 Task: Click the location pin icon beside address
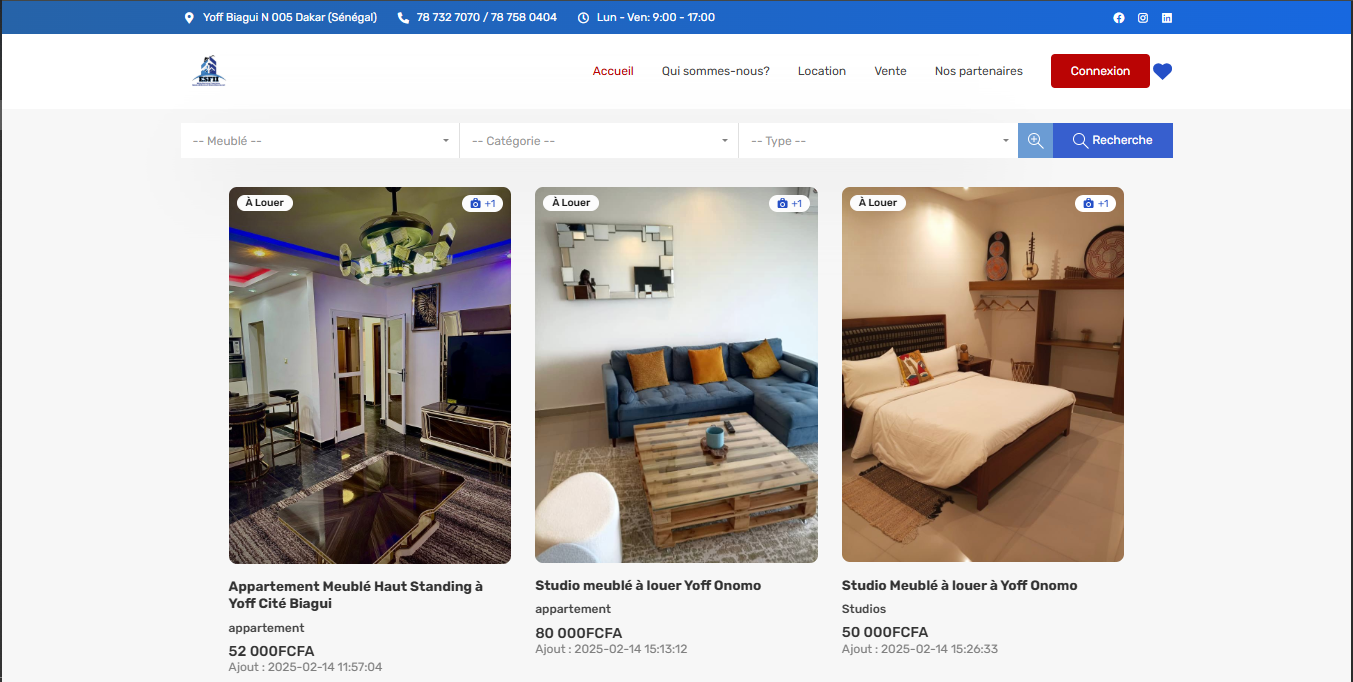point(189,18)
